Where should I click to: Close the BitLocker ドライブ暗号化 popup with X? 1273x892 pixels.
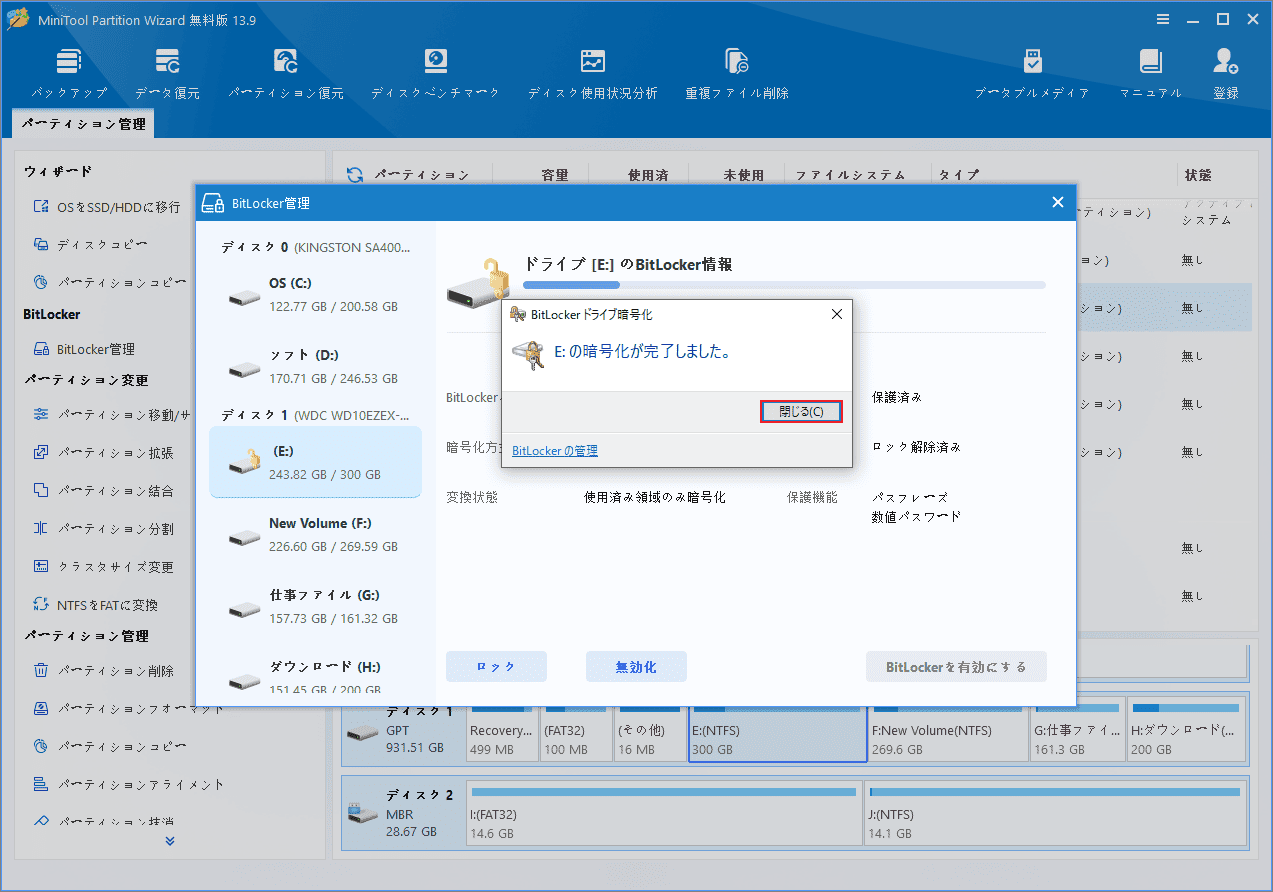837,314
